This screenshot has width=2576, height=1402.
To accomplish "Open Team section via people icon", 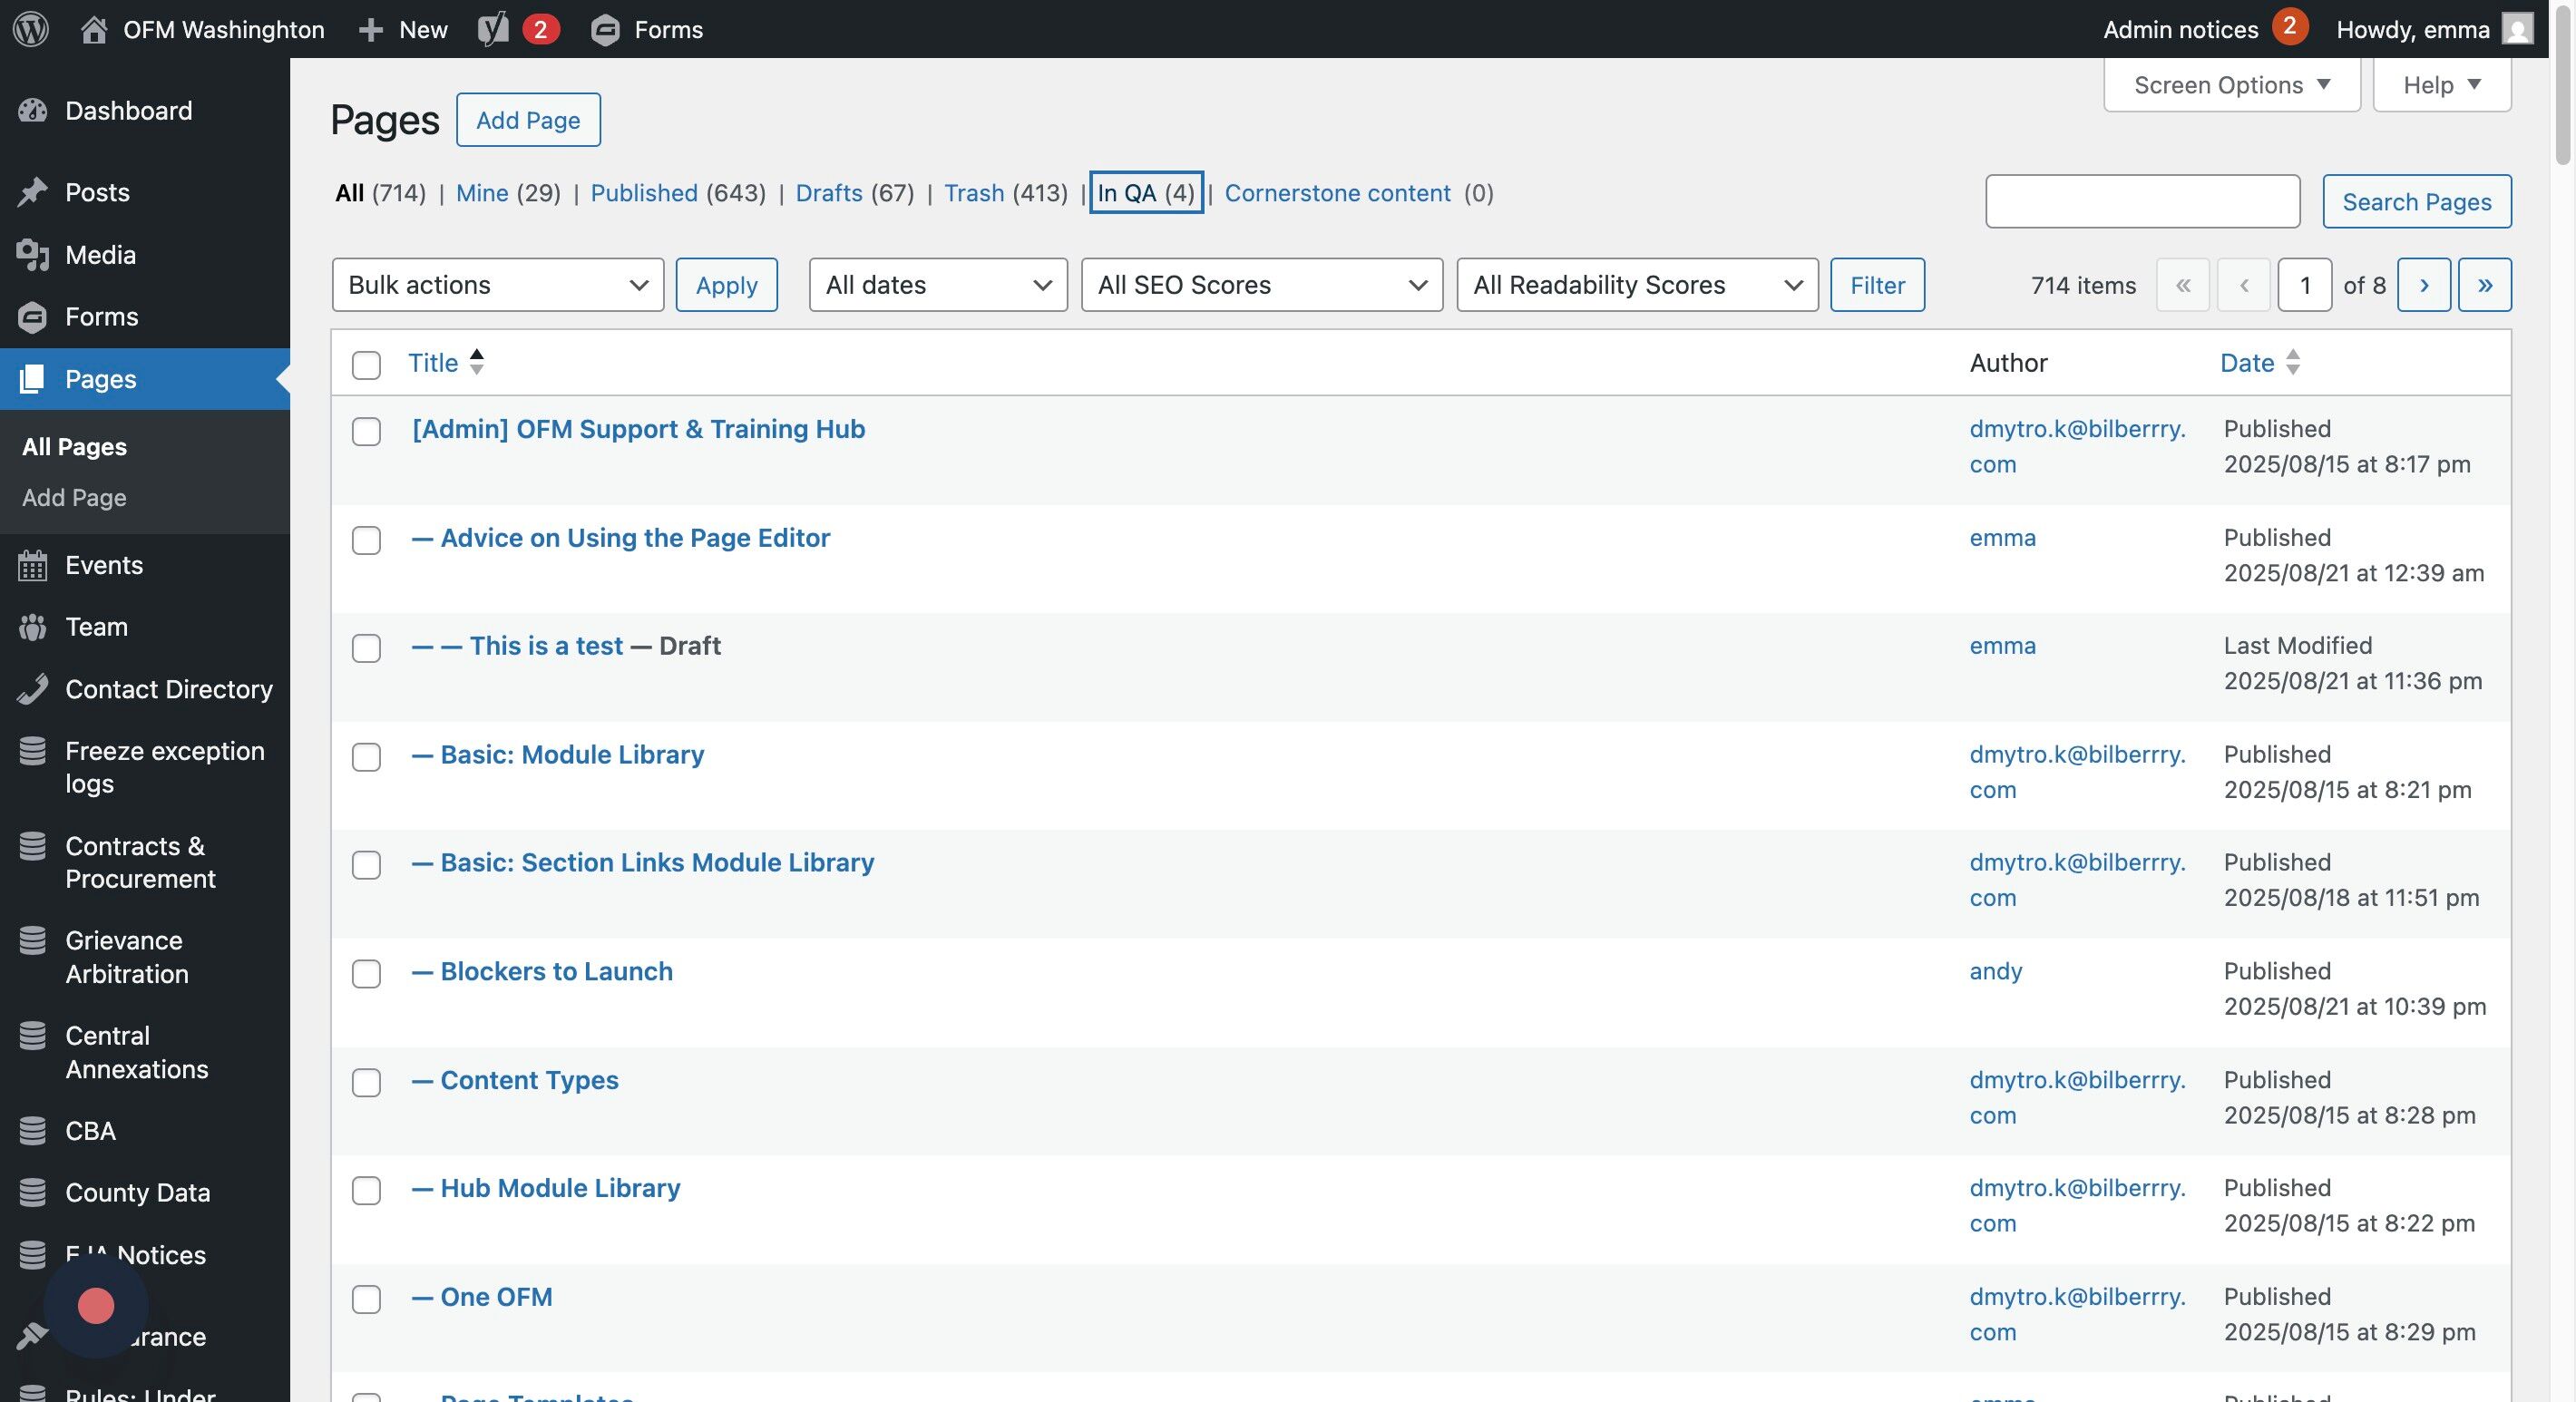I will coord(32,627).
